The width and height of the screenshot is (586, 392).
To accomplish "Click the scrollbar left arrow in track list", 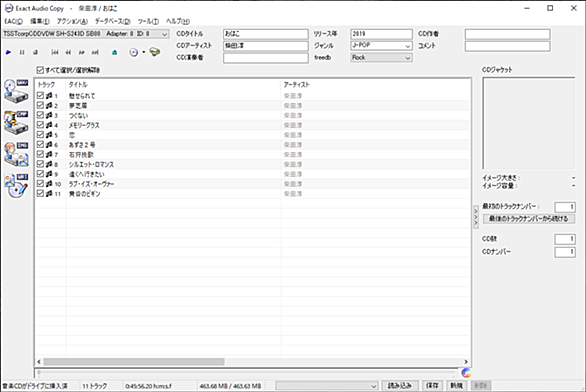I will (x=39, y=362).
